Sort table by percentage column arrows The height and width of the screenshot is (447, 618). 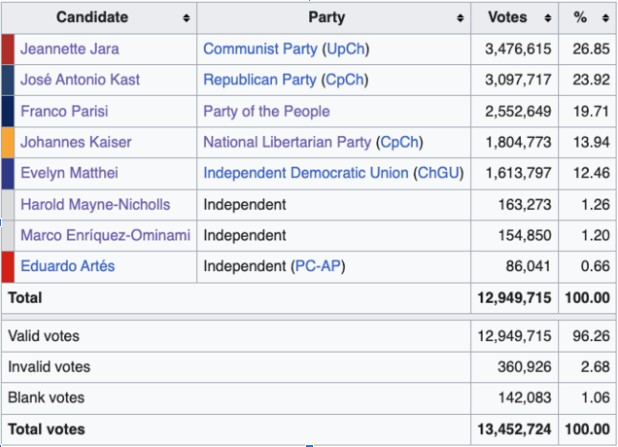pyautogui.click(x=606, y=18)
